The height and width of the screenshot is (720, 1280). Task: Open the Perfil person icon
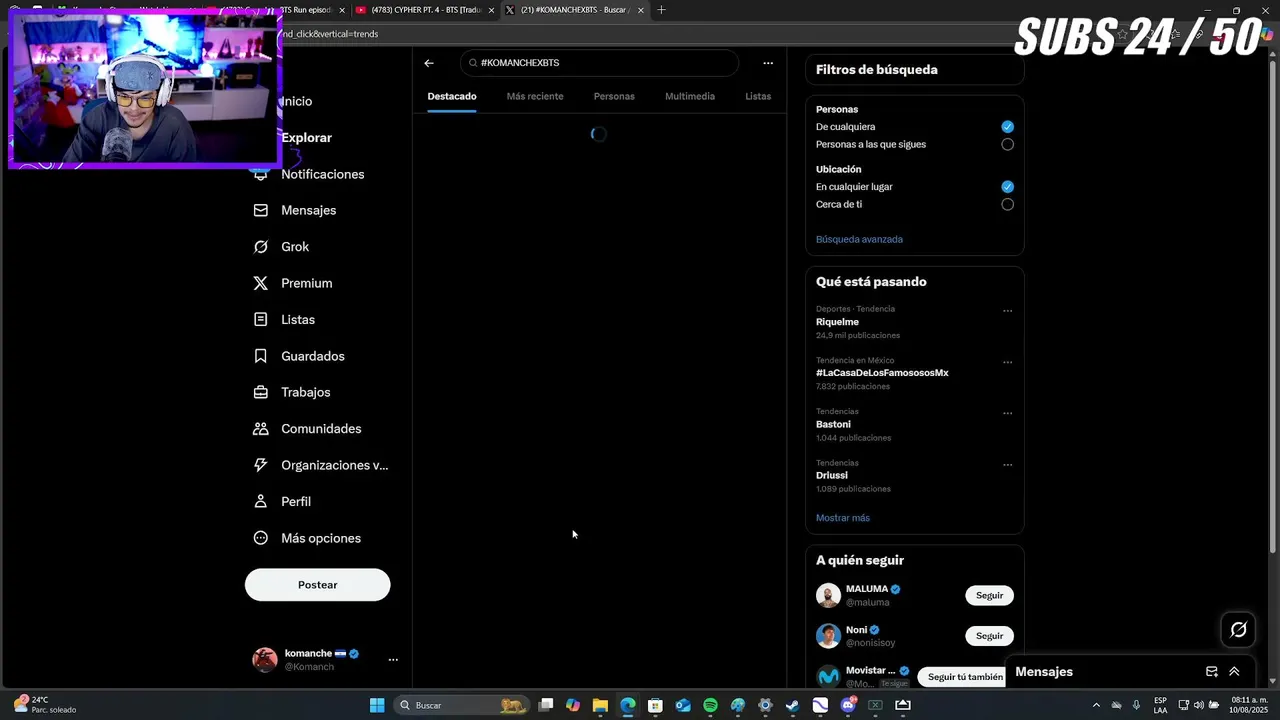point(260,502)
